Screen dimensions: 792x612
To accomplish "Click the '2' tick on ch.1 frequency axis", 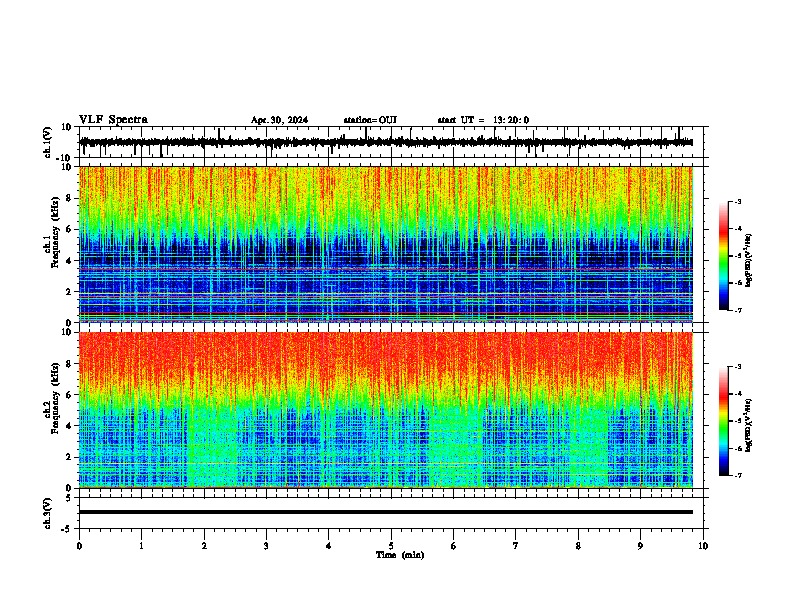I will click(x=70, y=291).
